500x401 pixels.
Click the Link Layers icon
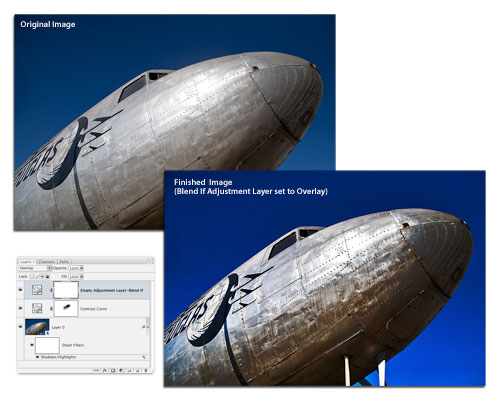tap(96, 370)
